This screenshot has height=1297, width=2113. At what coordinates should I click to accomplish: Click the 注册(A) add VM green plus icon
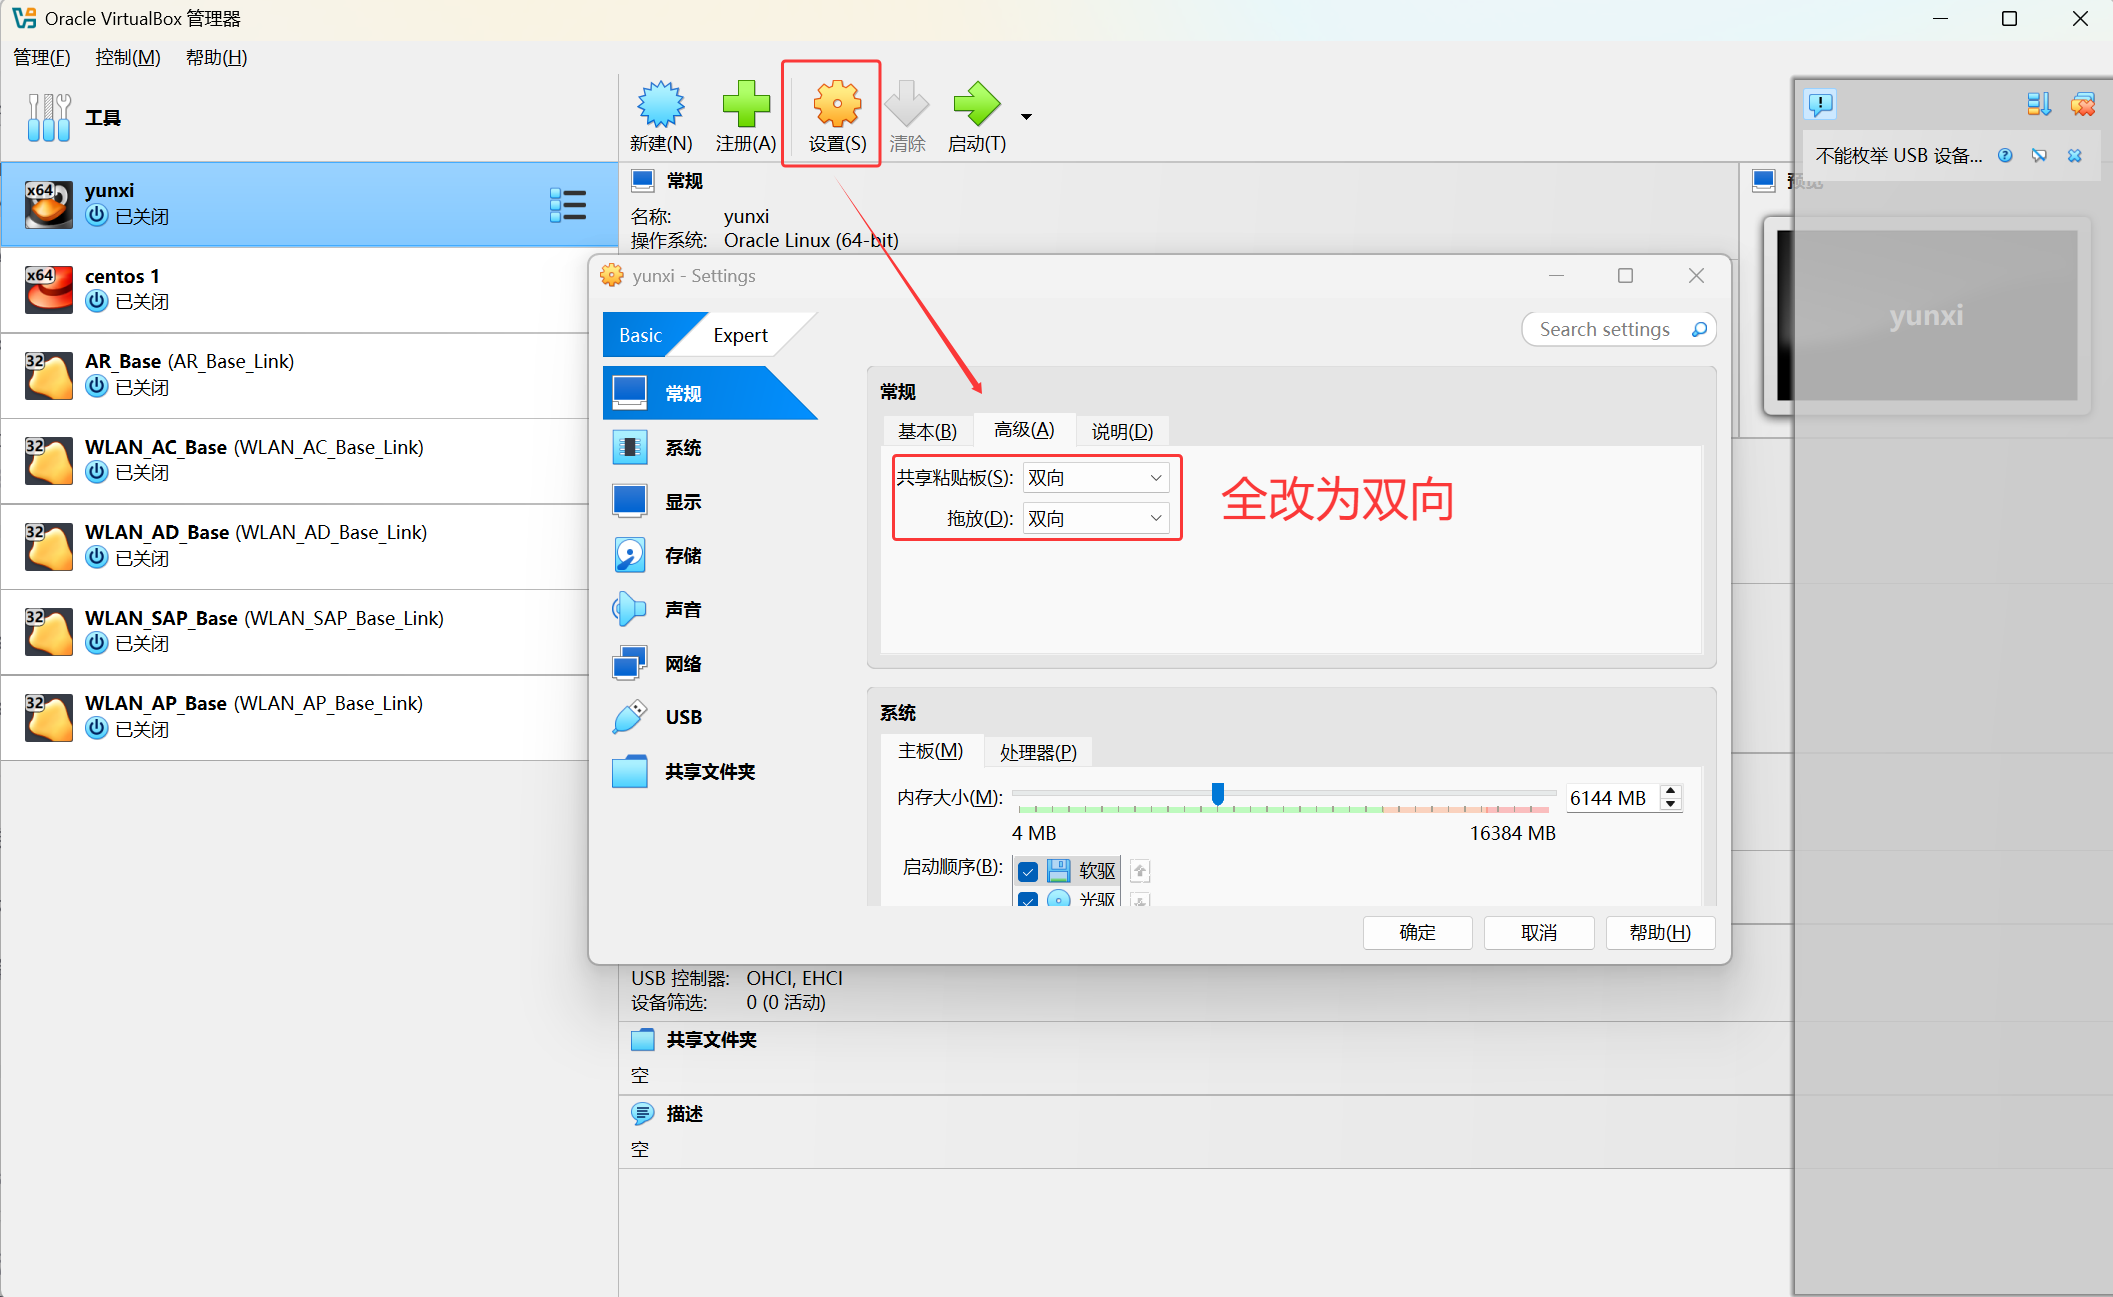click(x=746, y=104)
